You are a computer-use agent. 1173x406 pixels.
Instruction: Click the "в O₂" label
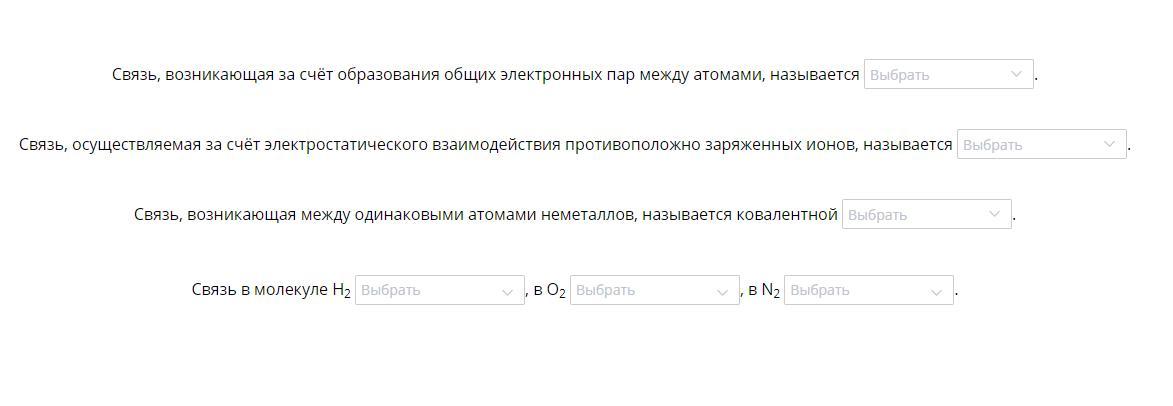(x=550, y=290)
